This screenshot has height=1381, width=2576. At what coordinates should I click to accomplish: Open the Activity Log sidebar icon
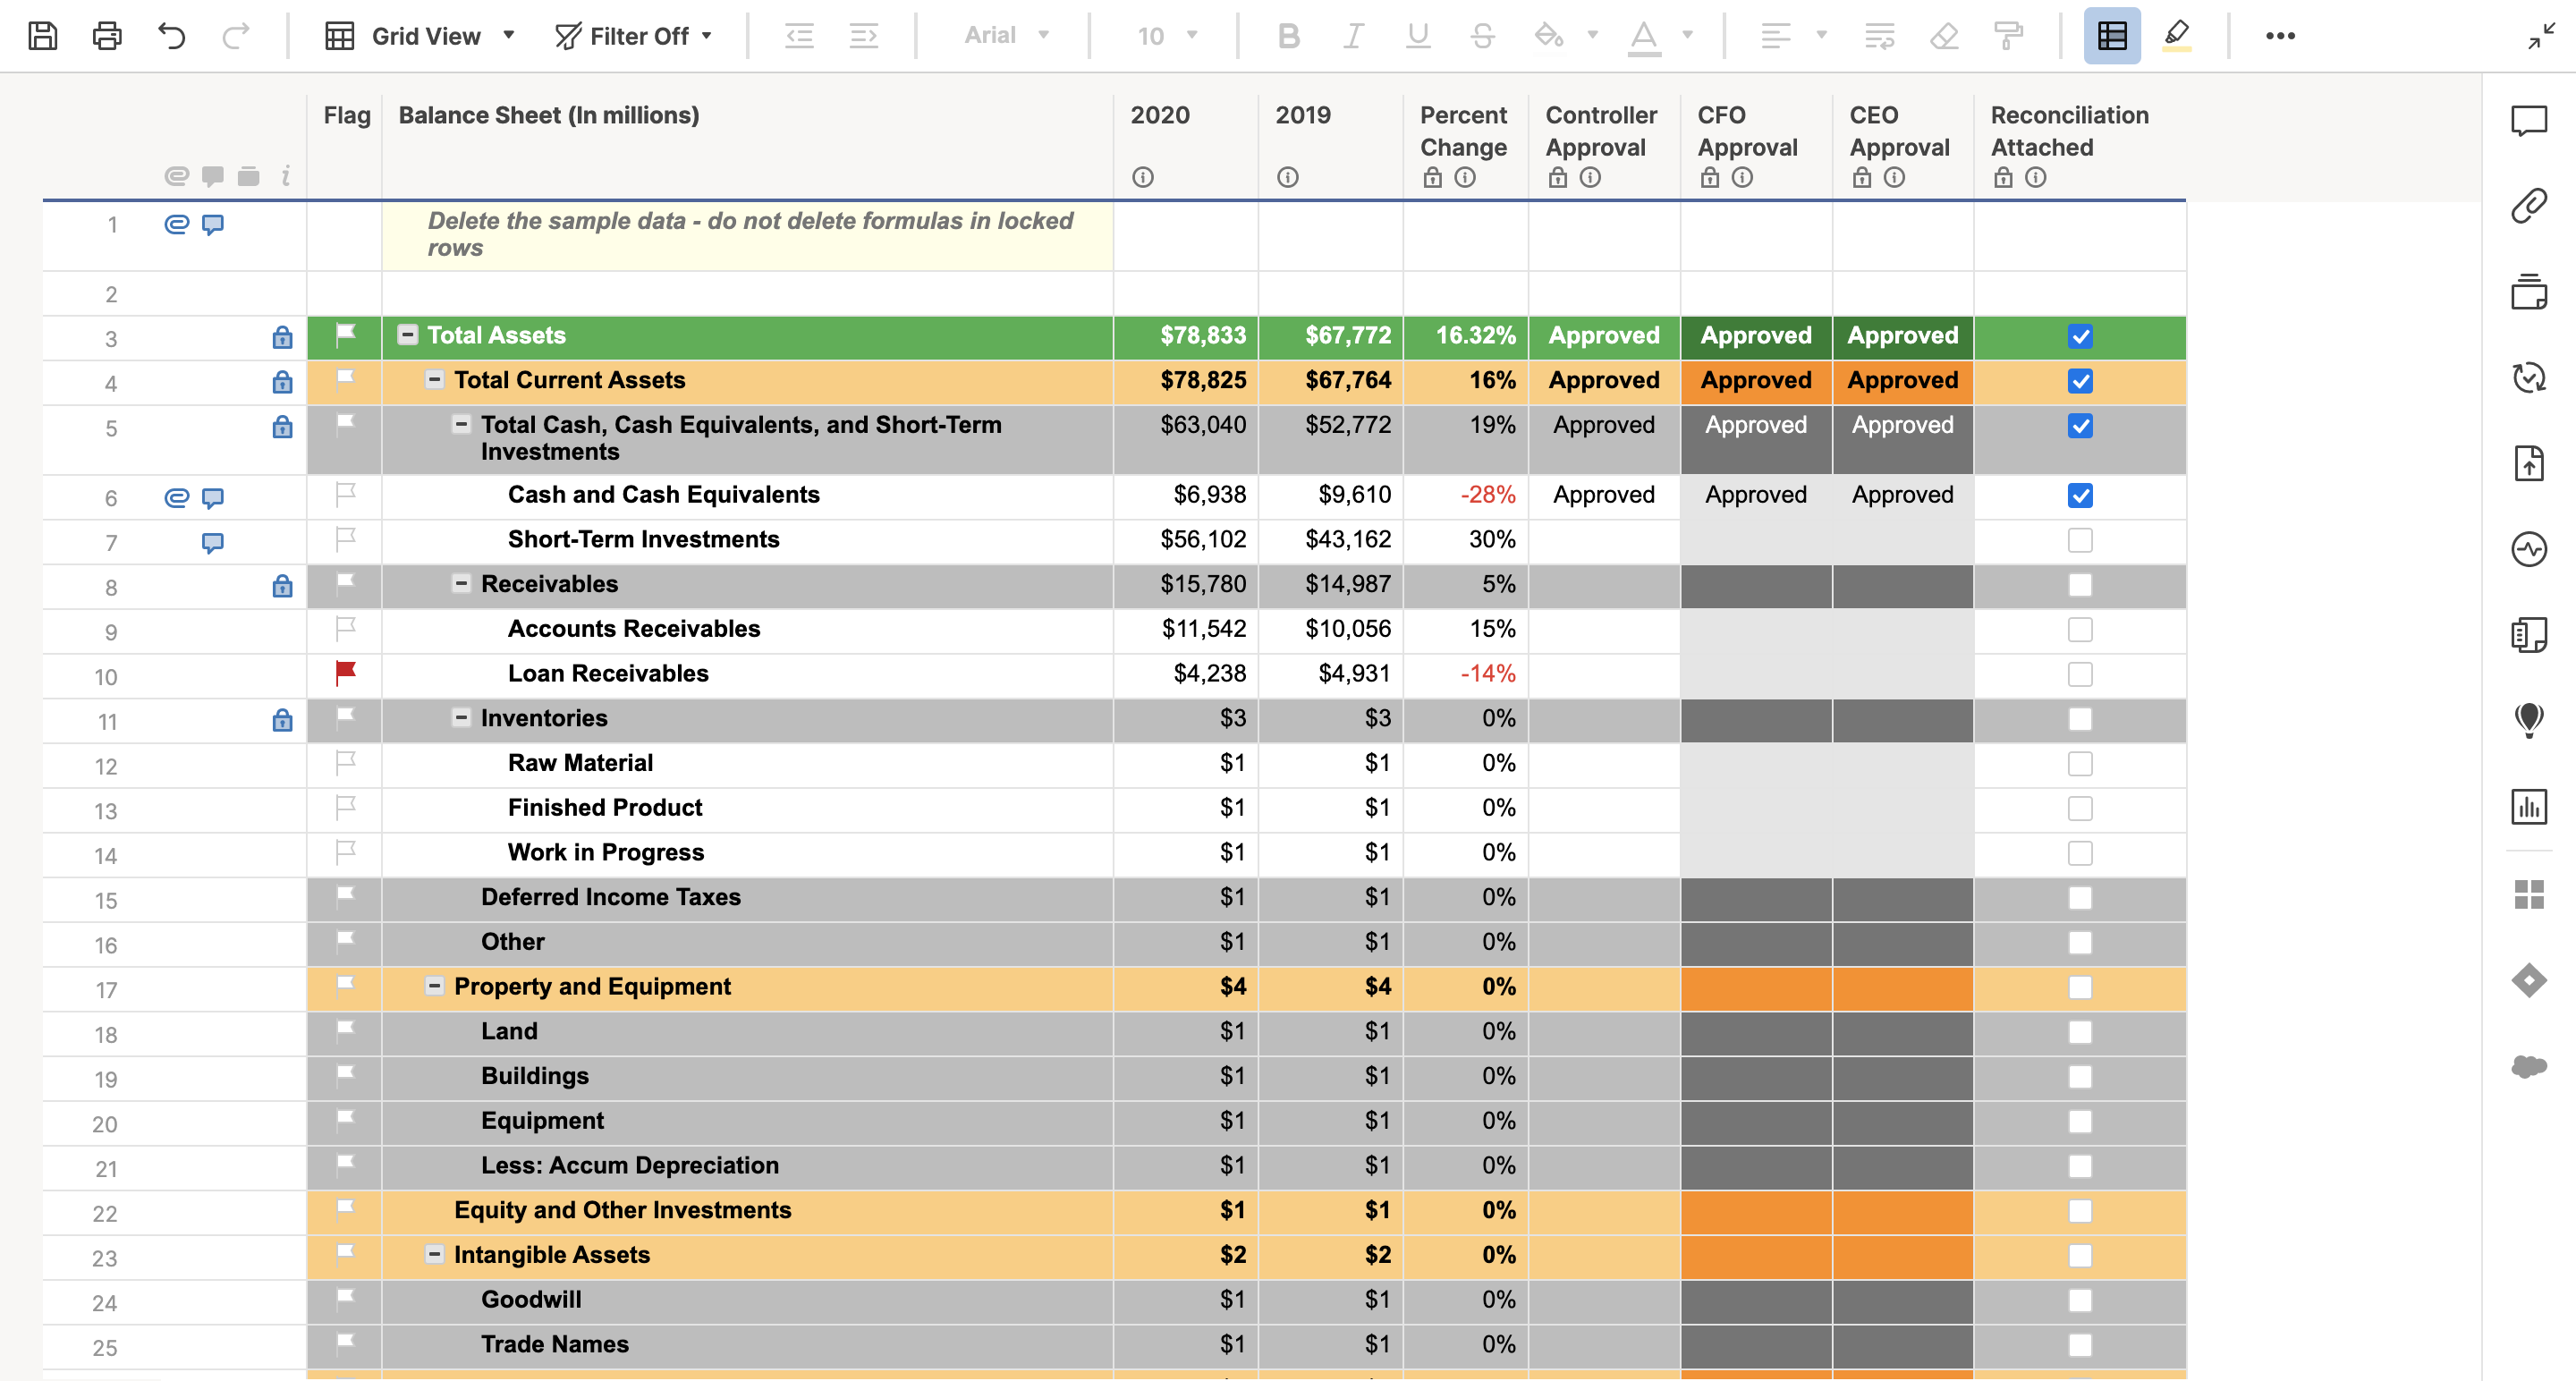click(x=2528, y=549)
